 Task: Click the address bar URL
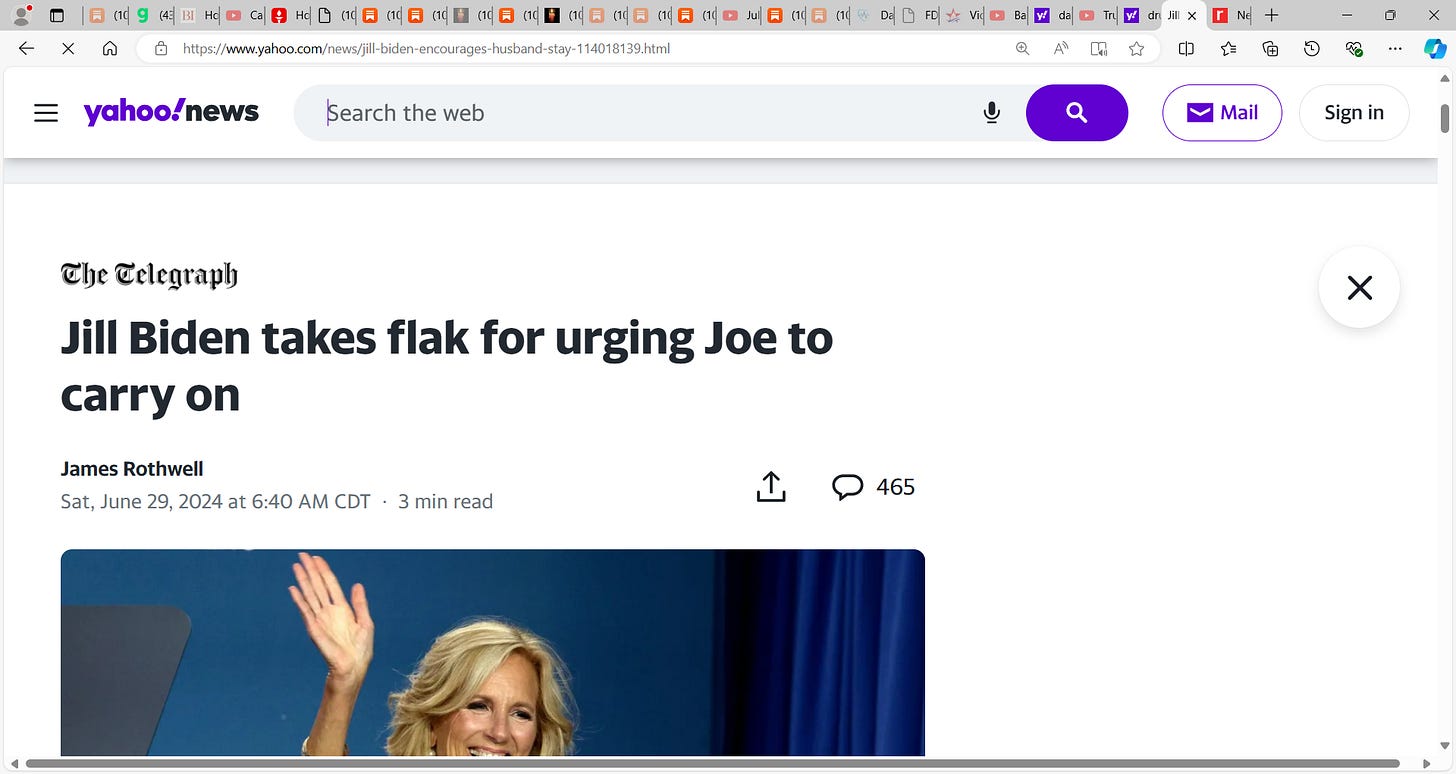tap(426, 48)
